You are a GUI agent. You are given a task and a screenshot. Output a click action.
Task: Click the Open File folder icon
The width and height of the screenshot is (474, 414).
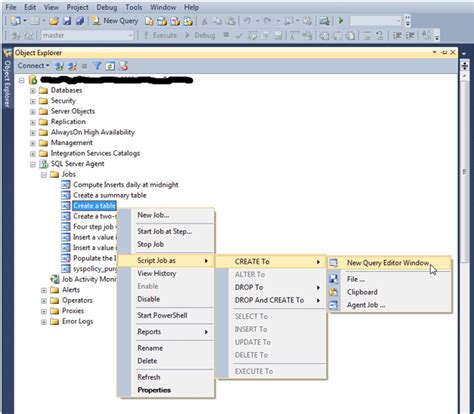pyautogui.click(x=54, y=21)
